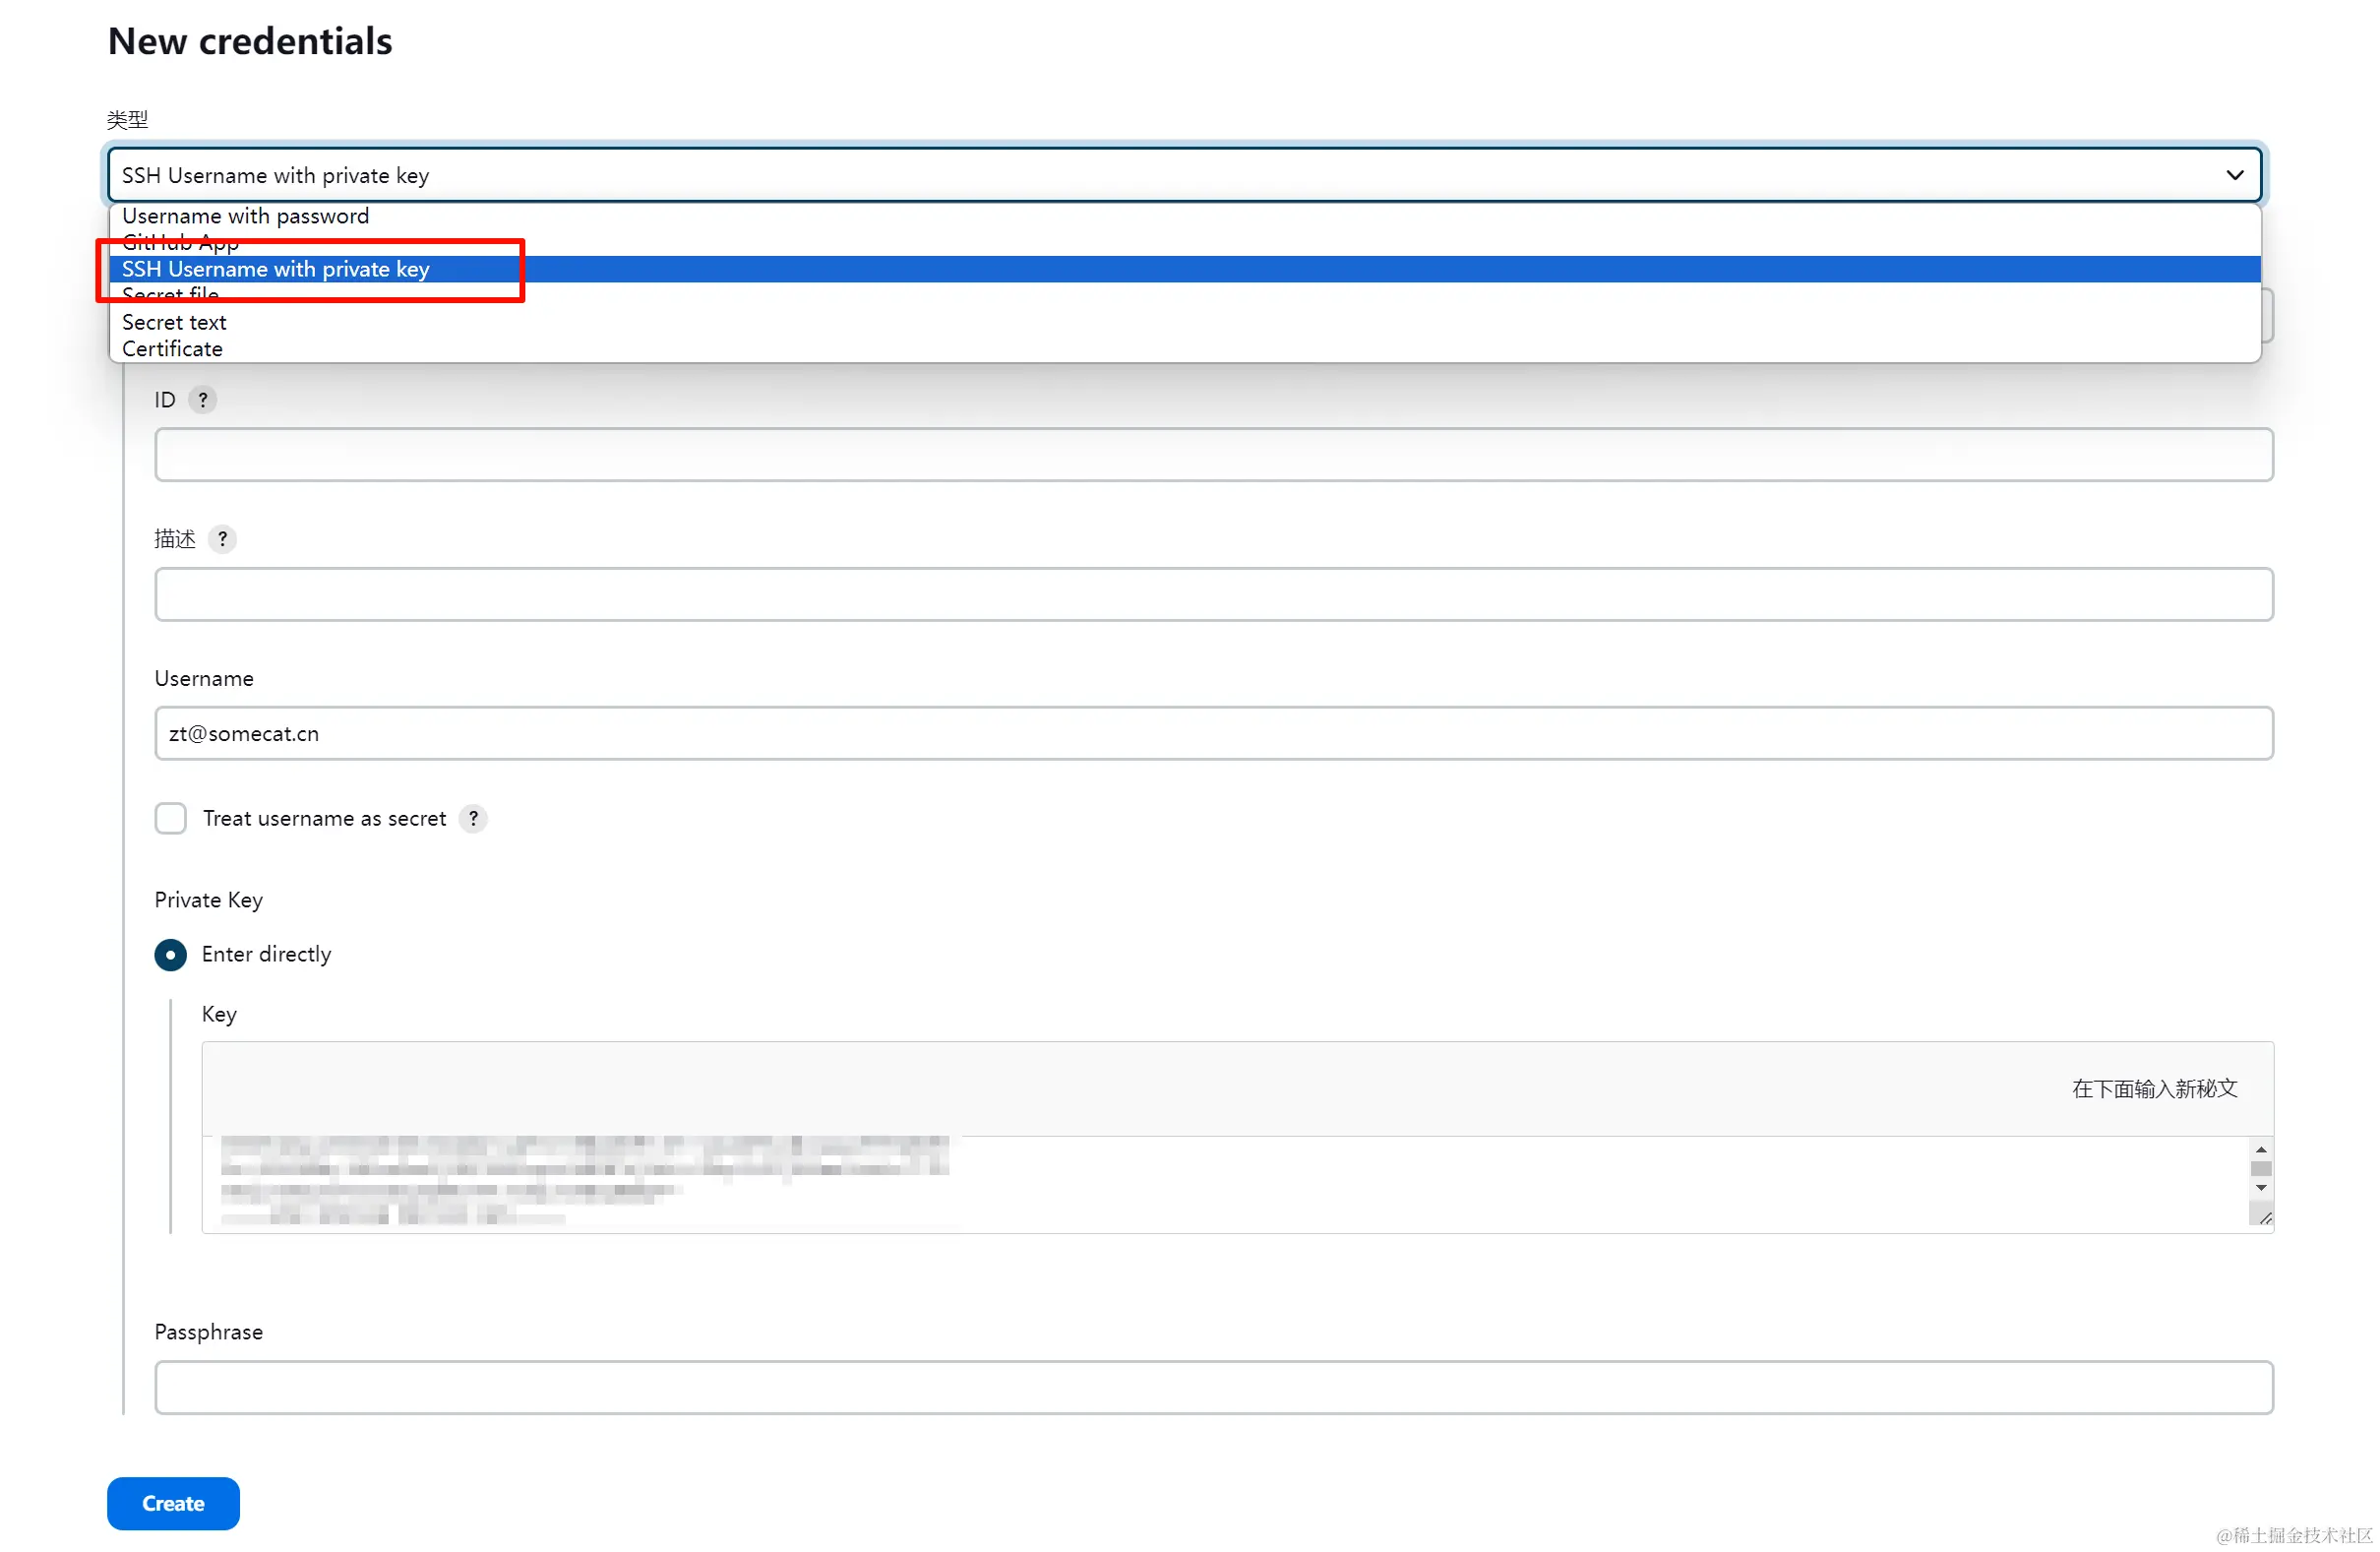Click into the ID input field
This screenshot has height=1552, width=2380.
coord(1213,455)
